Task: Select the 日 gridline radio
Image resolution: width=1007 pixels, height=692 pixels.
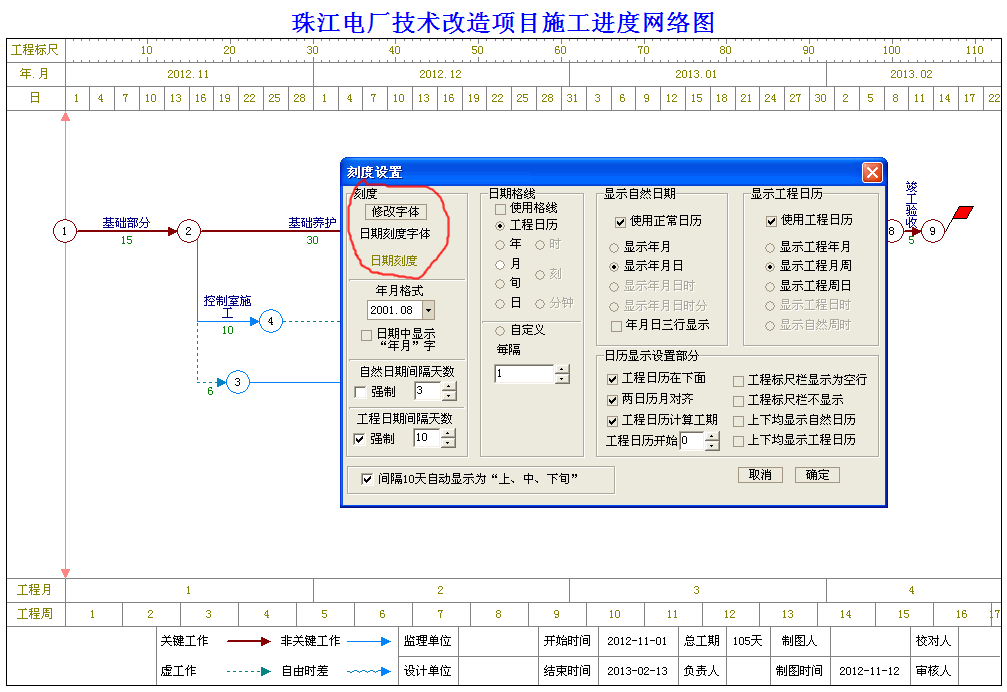Action: (x=500, y=304)
